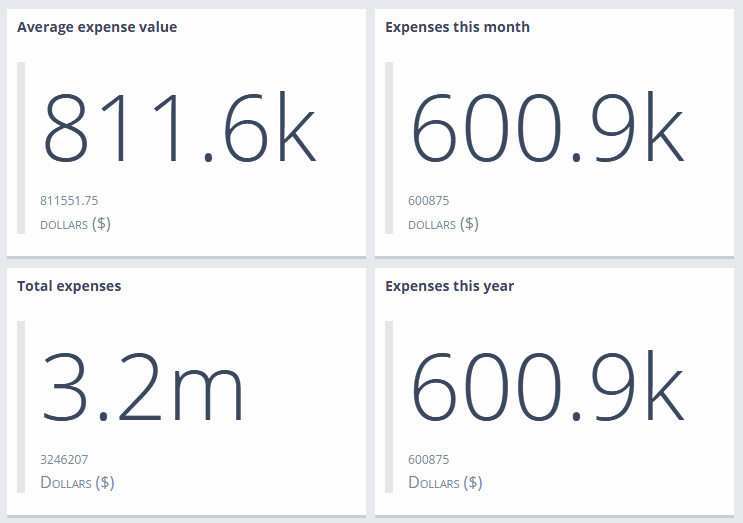
Task: Select the "Expenses this month" card title
Action: point(457,27)
